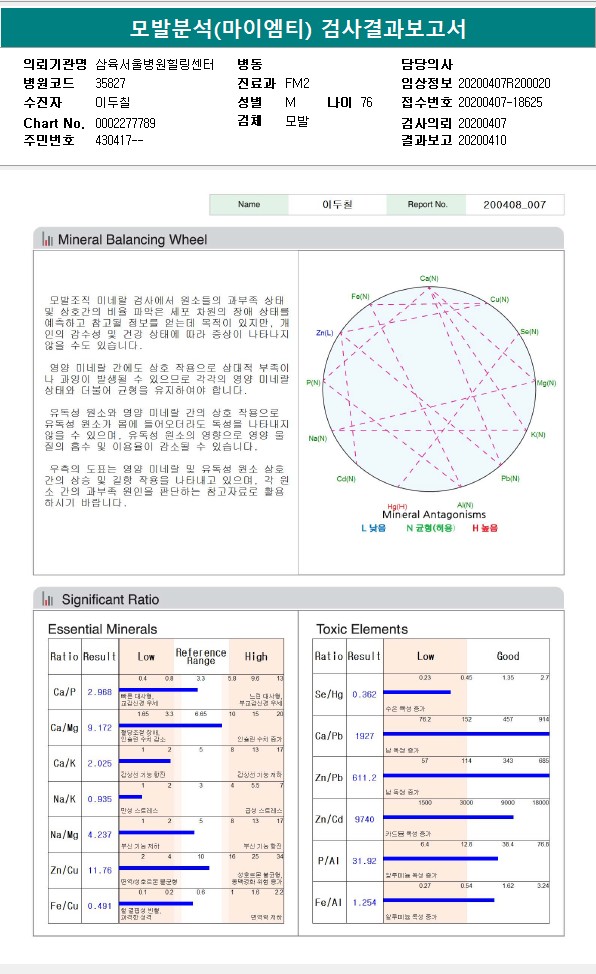Click the Na(N) label on wheel

click(x=318, y=439)
